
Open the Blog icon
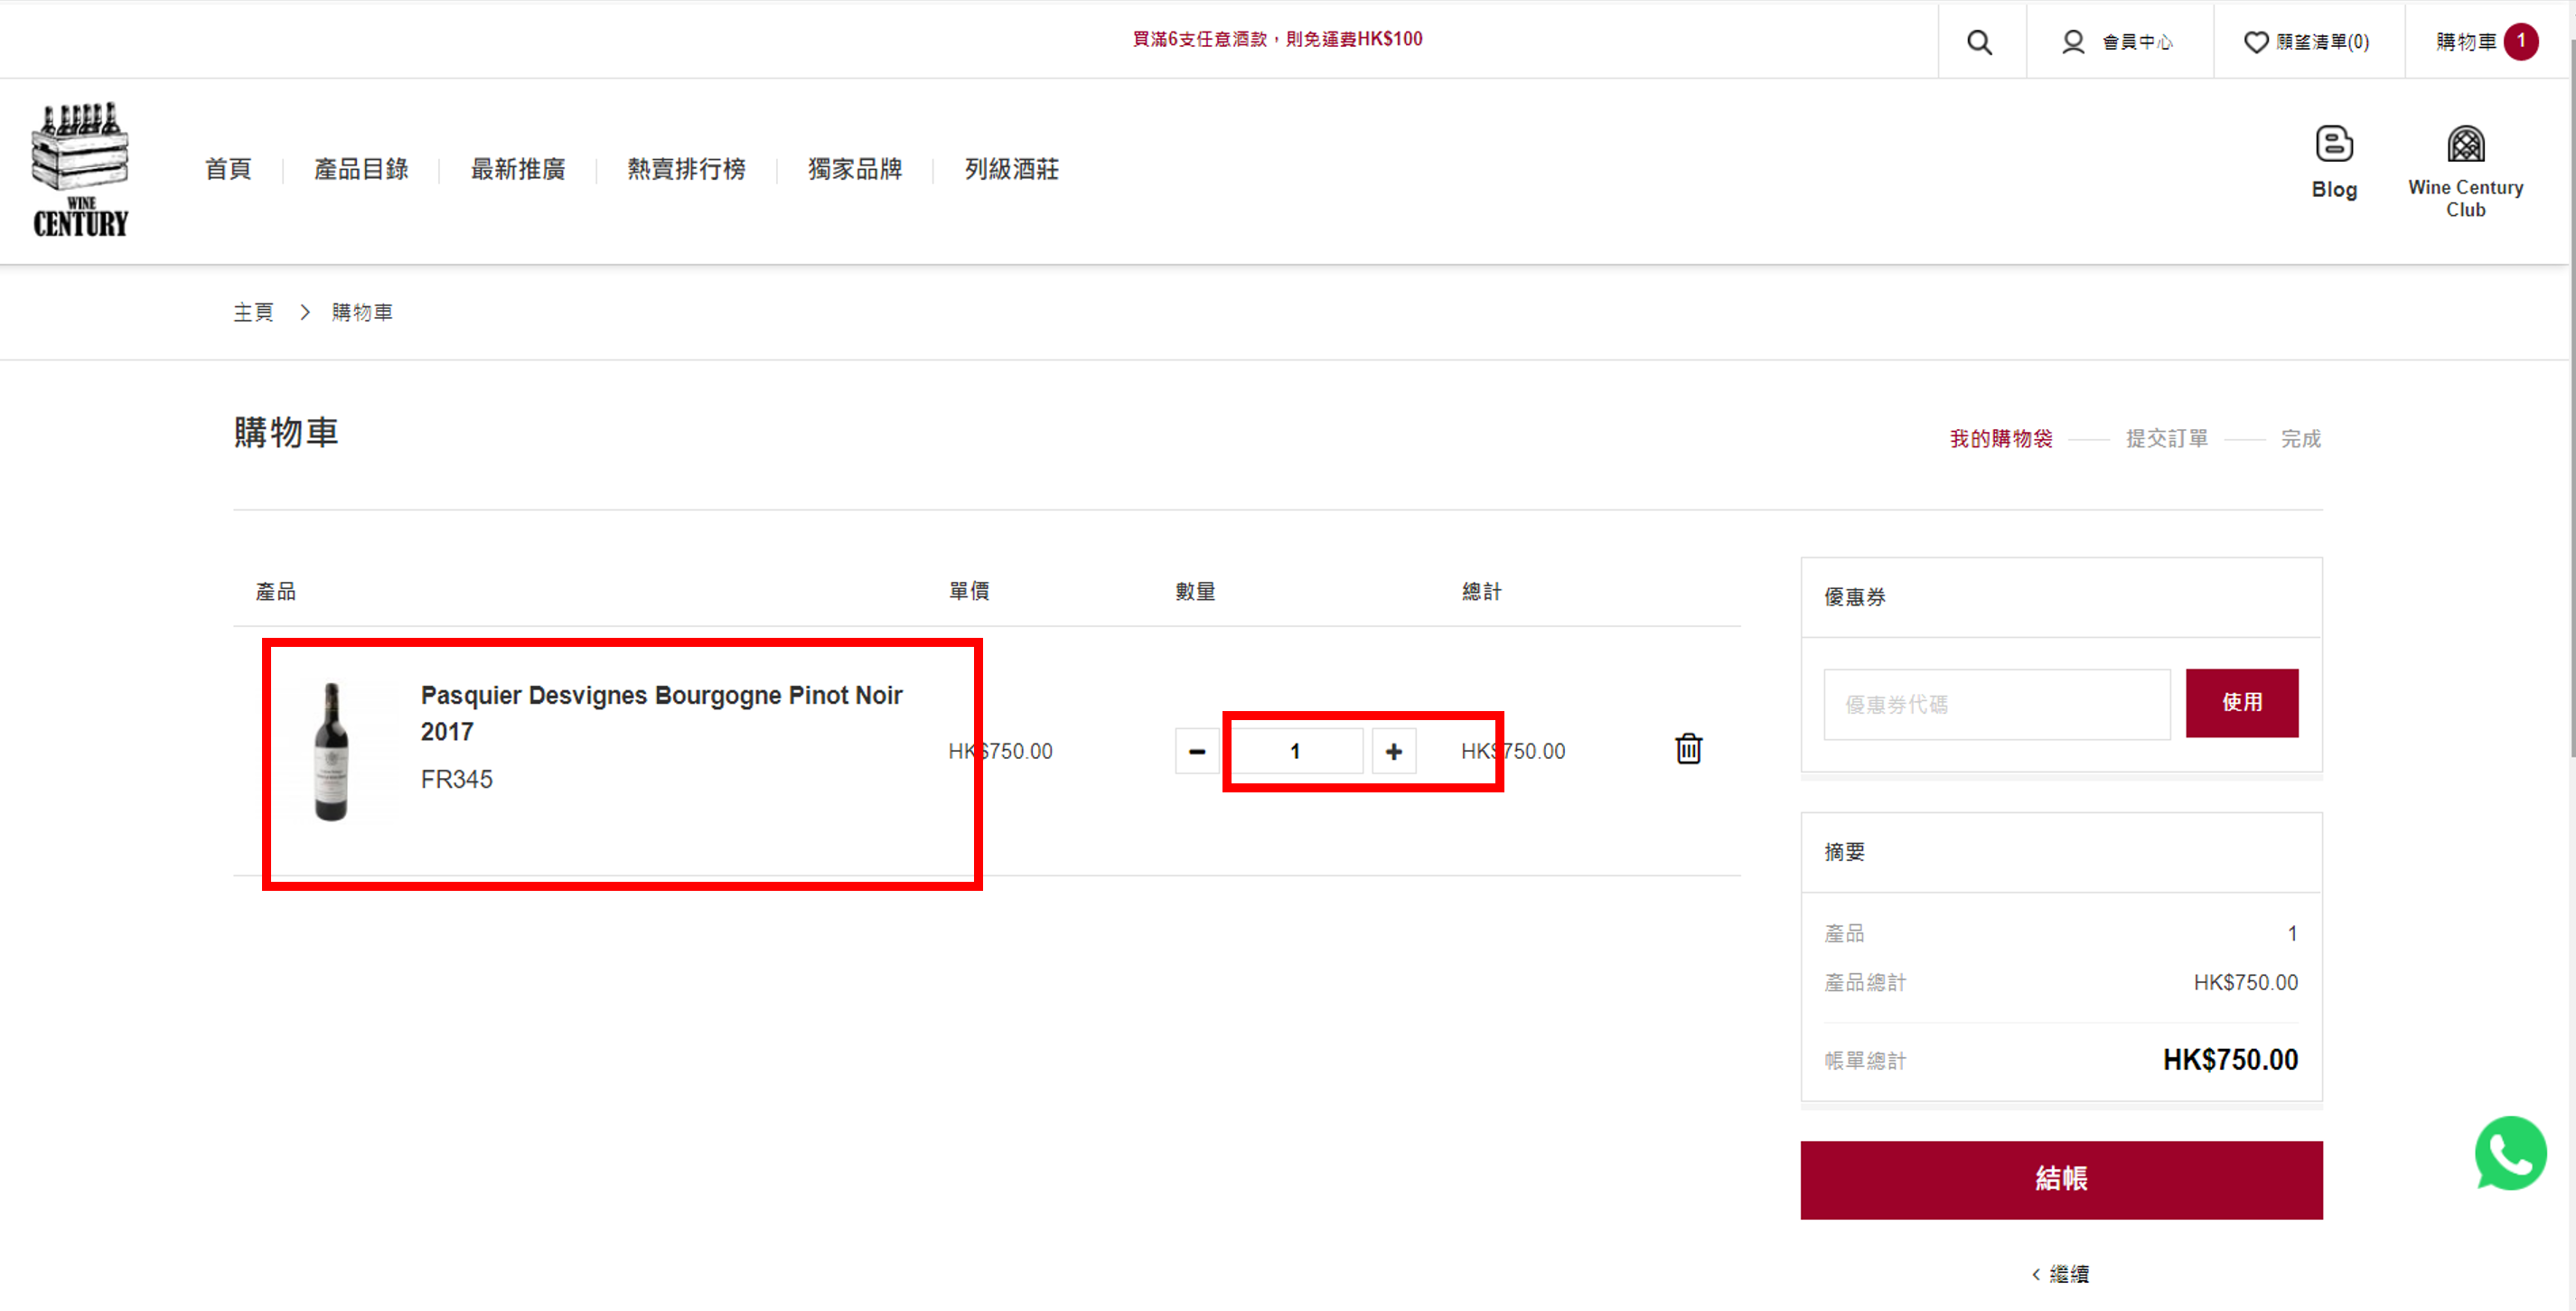[2334, 163]
